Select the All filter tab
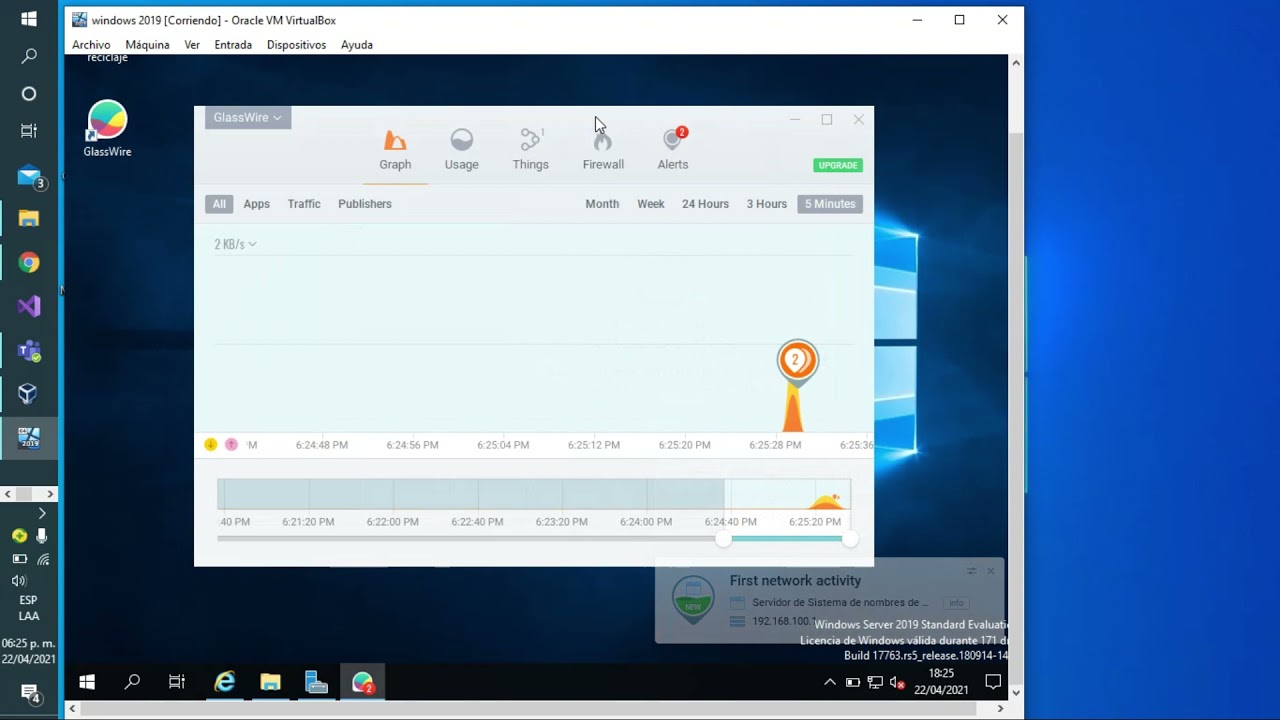Screen dimensions: 1280x720 pos(219,204)
